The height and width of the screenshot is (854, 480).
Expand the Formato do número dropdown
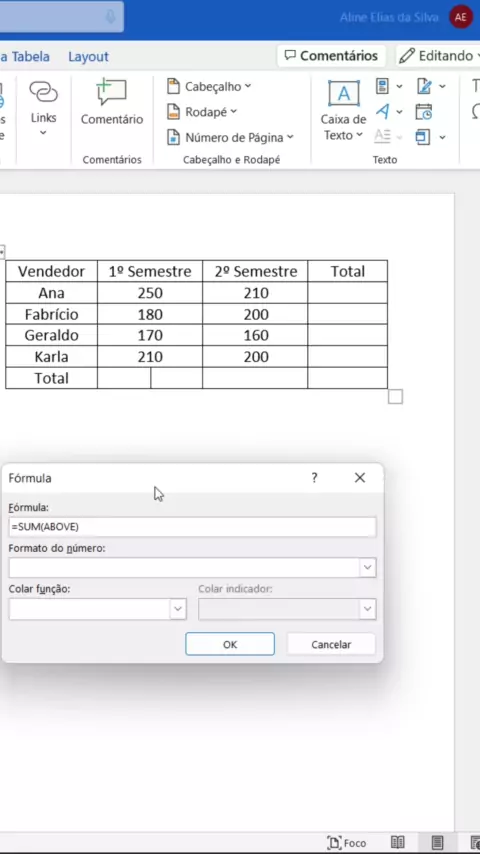pyautogui.click(x=368, y=568)
